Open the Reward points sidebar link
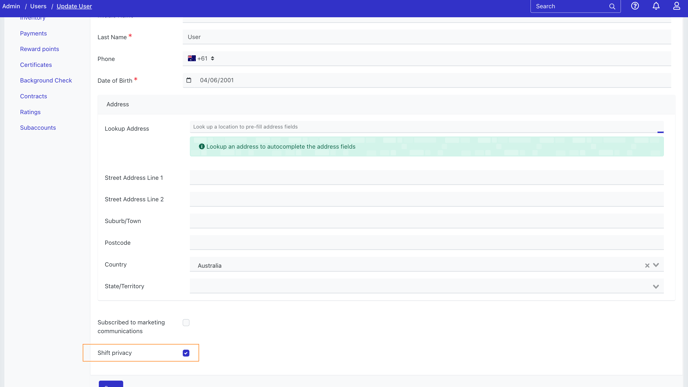 pyautogui.click(x=39, y=49)
